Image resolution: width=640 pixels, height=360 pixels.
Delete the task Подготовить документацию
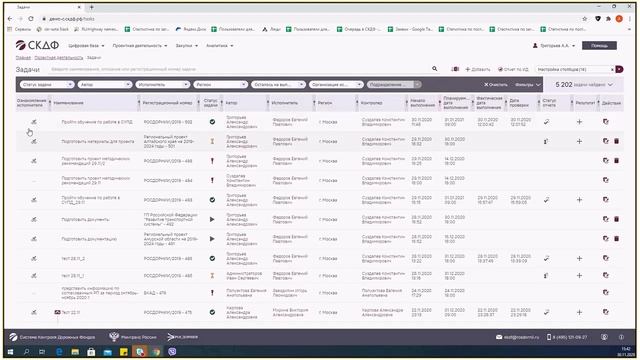(x=617, y=239)
